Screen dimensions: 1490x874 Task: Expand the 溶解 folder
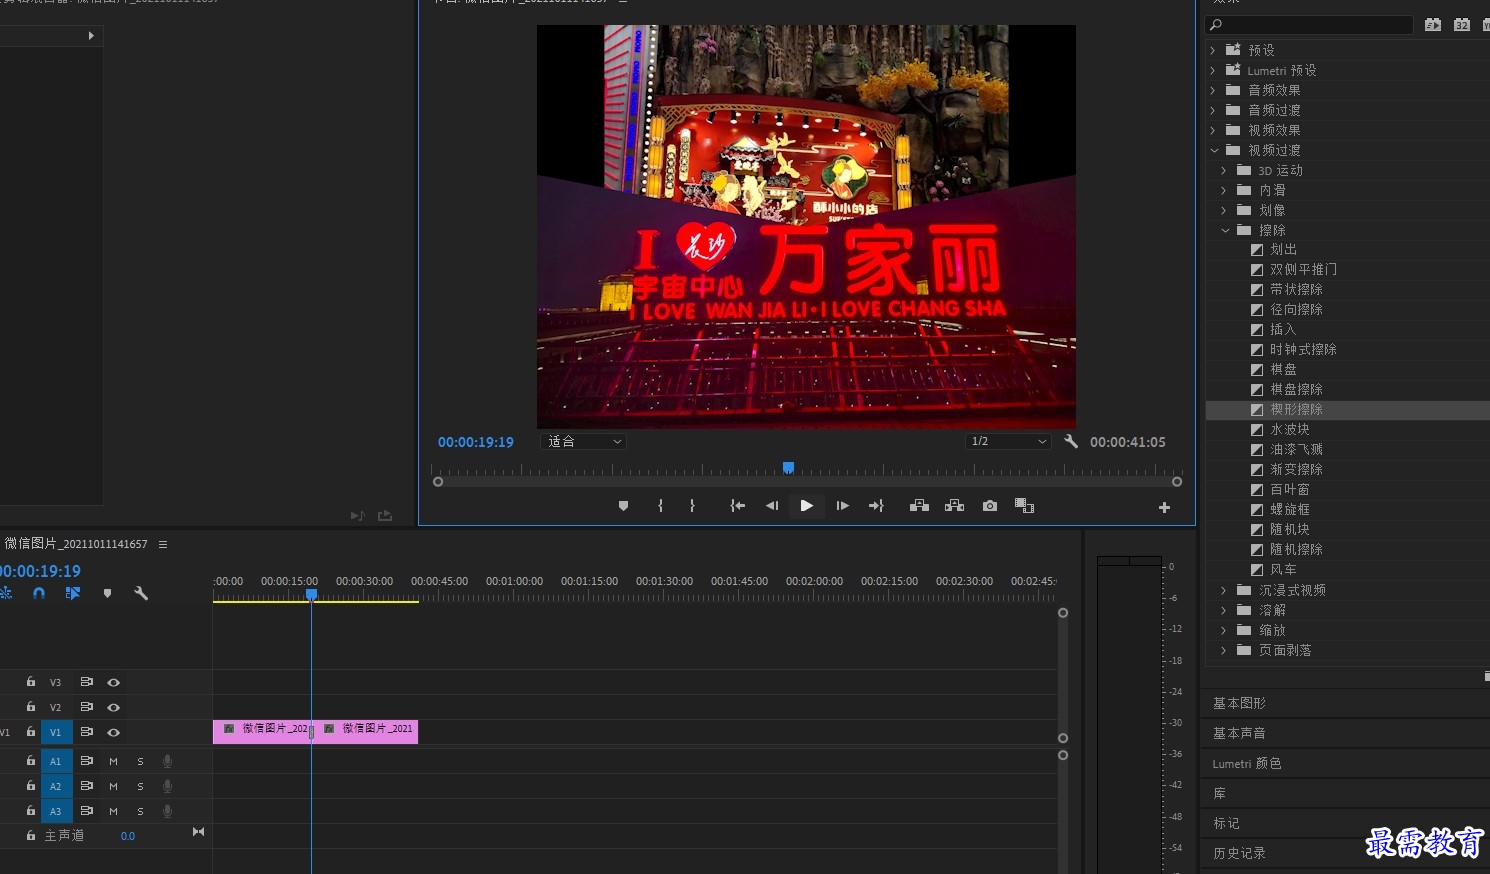pyautogui.click(x=1224, y=610)
